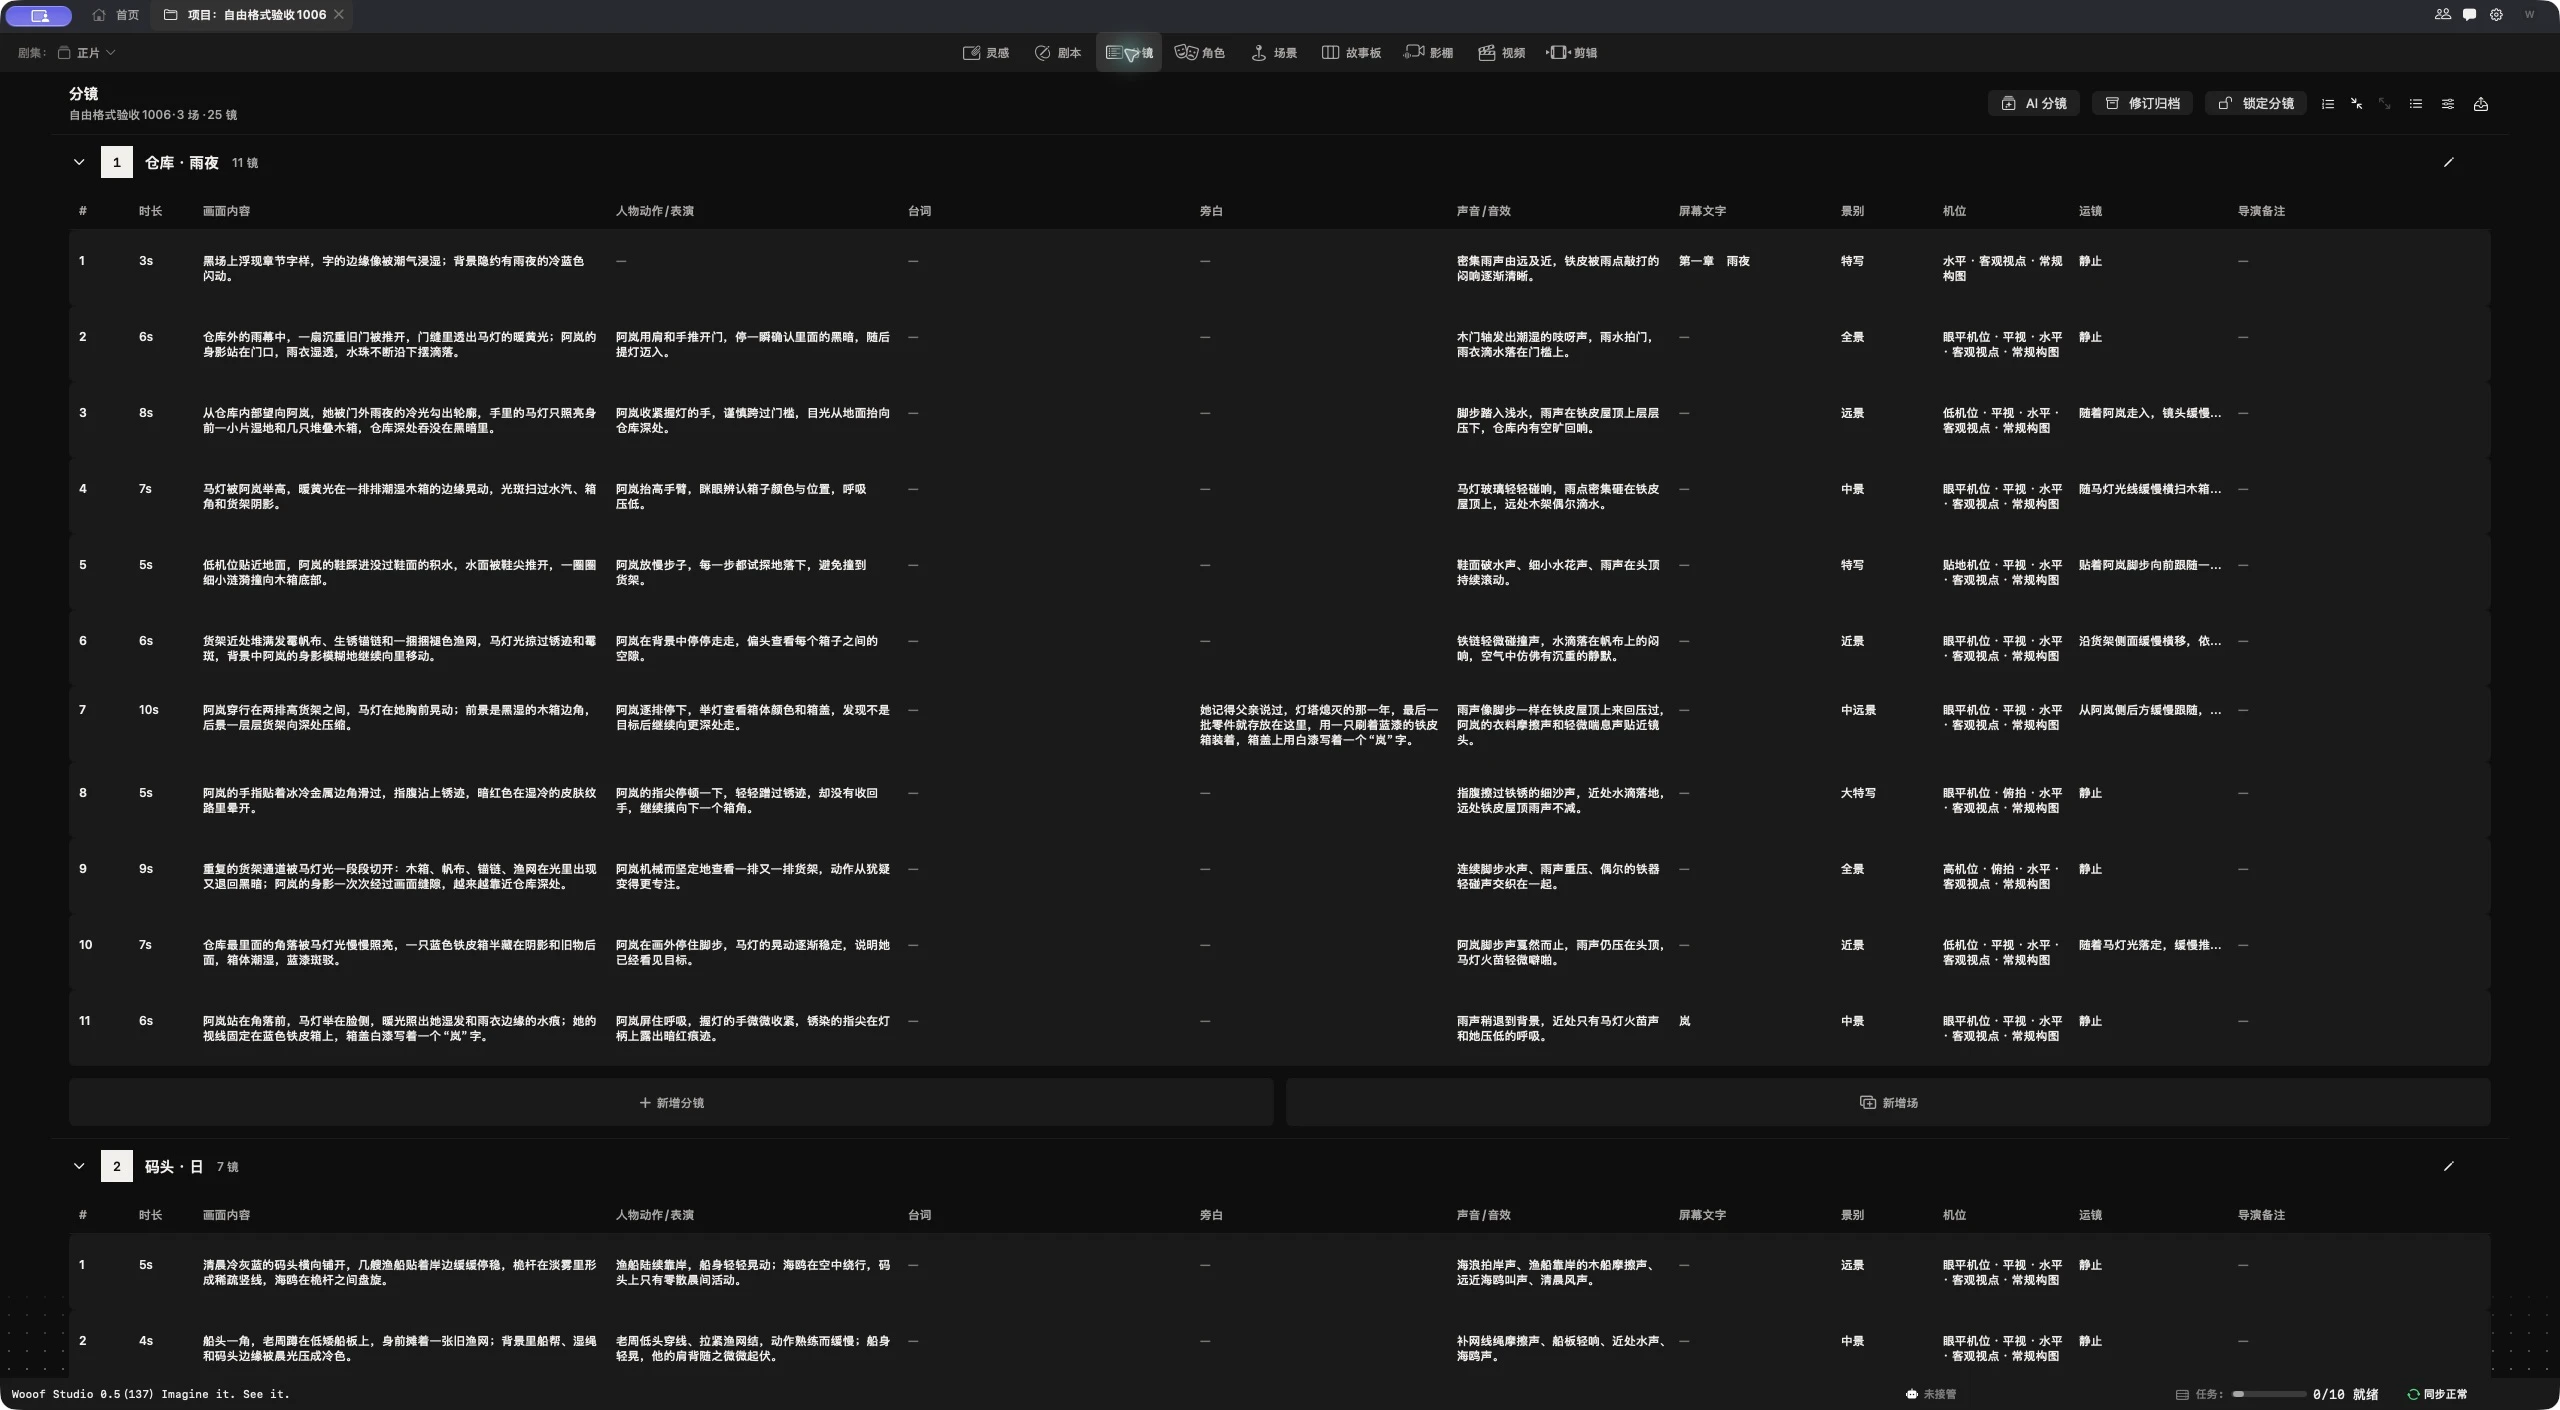The width and height of the screenshot is (2560, 1410).
Task: Click the numbered list icon in toolbar
Action: (2328, 104)
